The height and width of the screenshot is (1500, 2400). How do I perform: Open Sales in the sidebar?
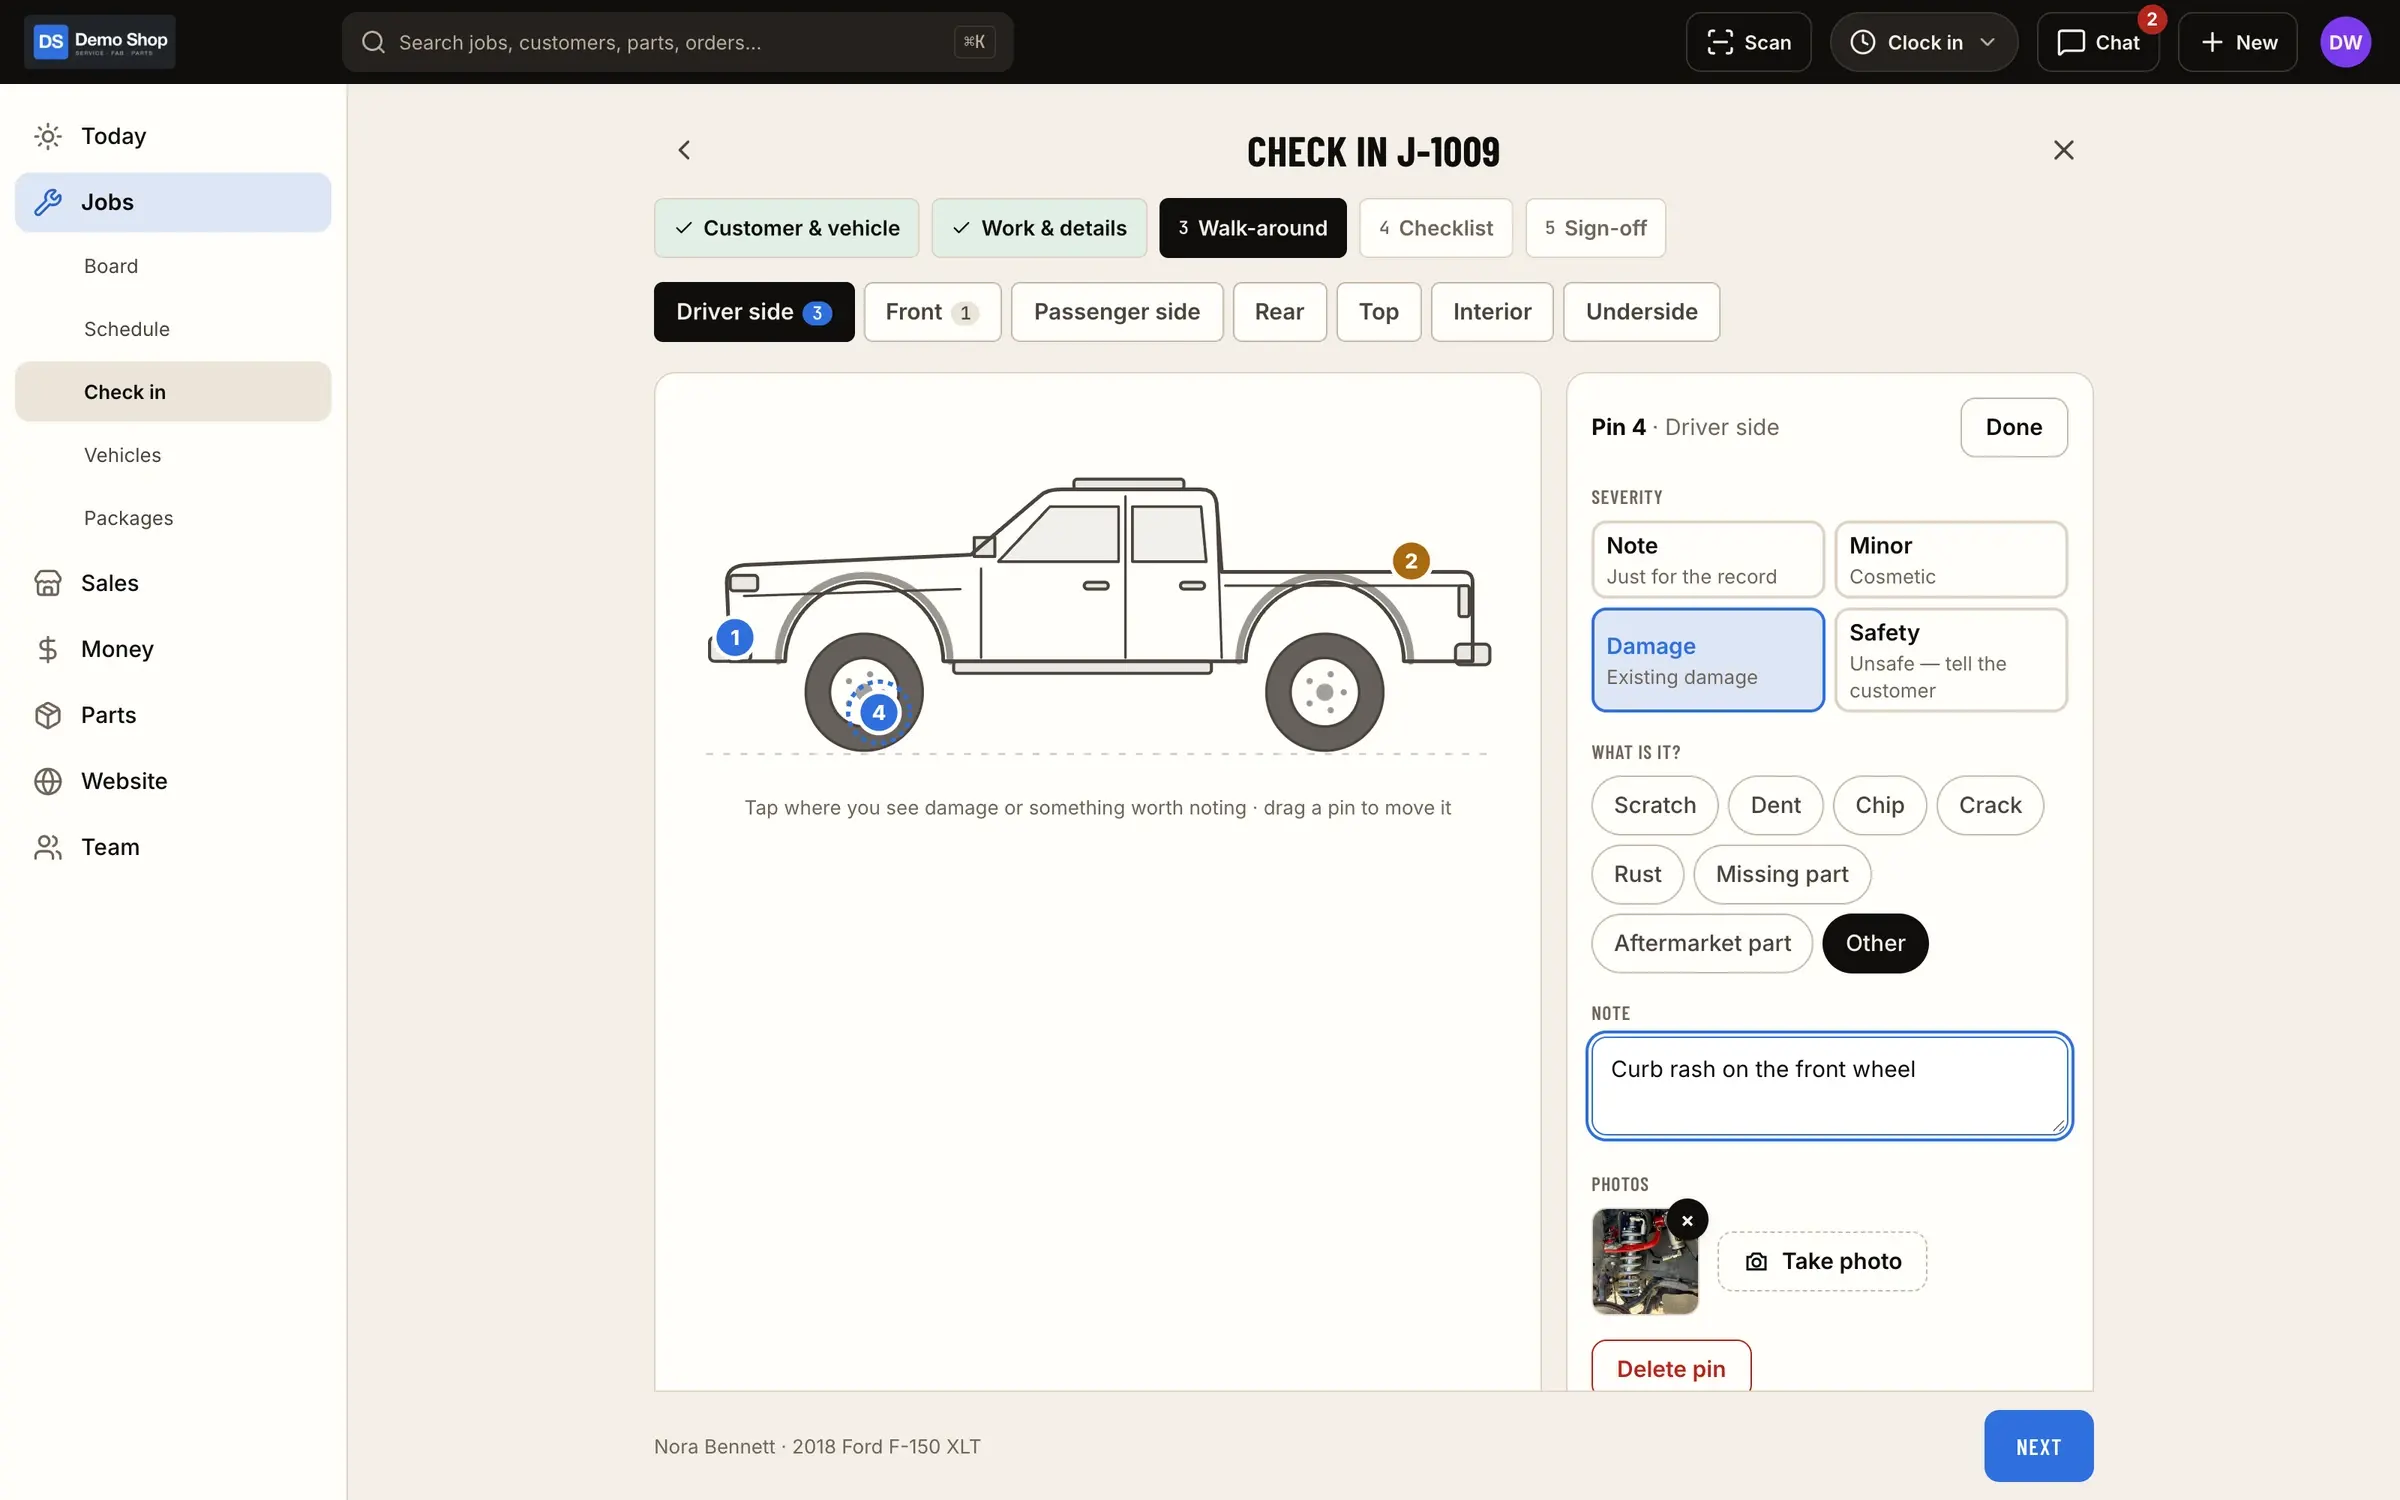tap(173, 583)
